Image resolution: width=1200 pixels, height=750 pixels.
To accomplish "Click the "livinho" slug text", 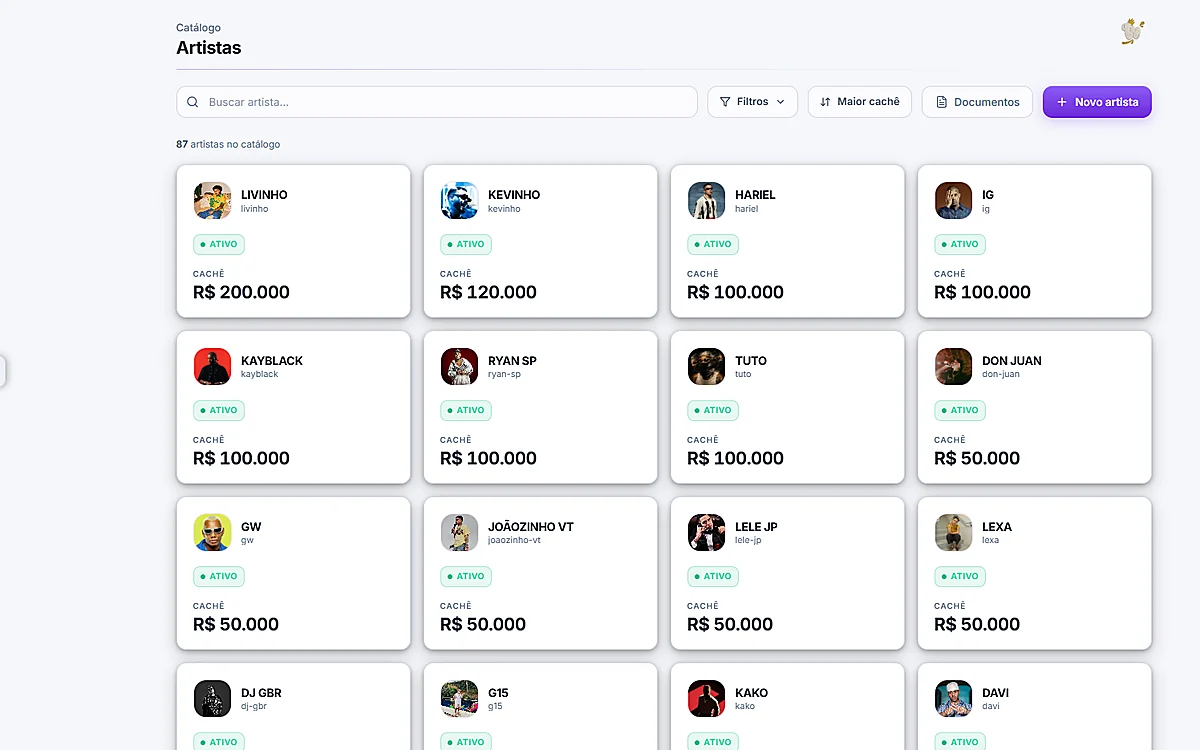I will (255, 209).
